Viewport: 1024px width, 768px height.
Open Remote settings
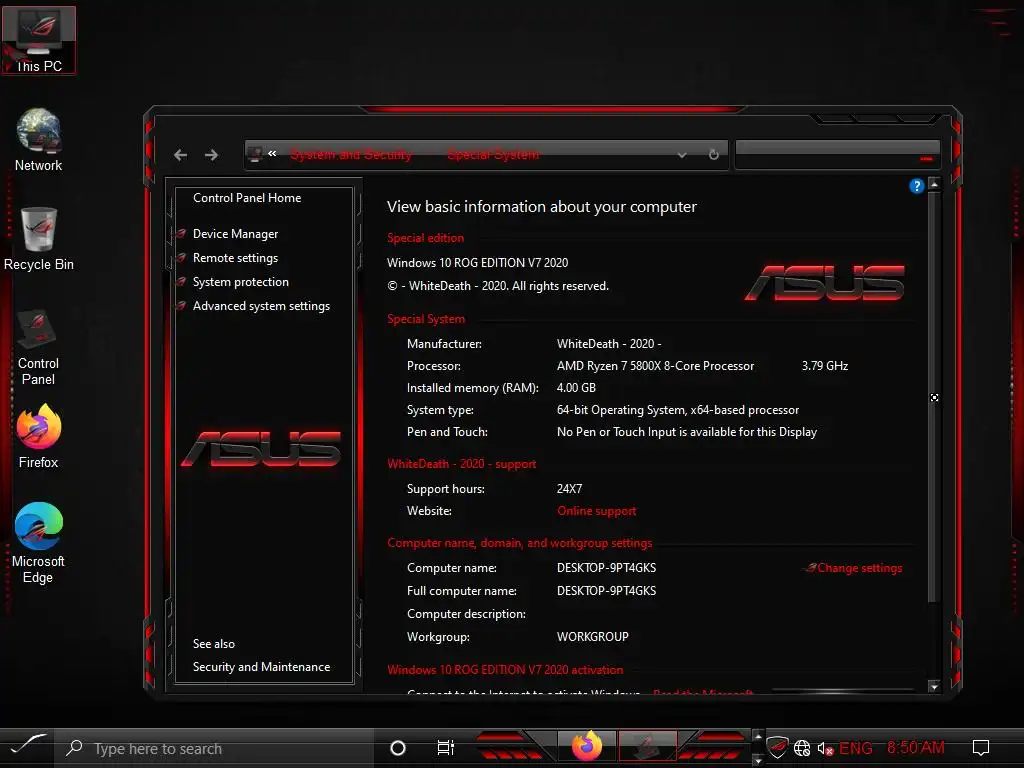point(235,258)
